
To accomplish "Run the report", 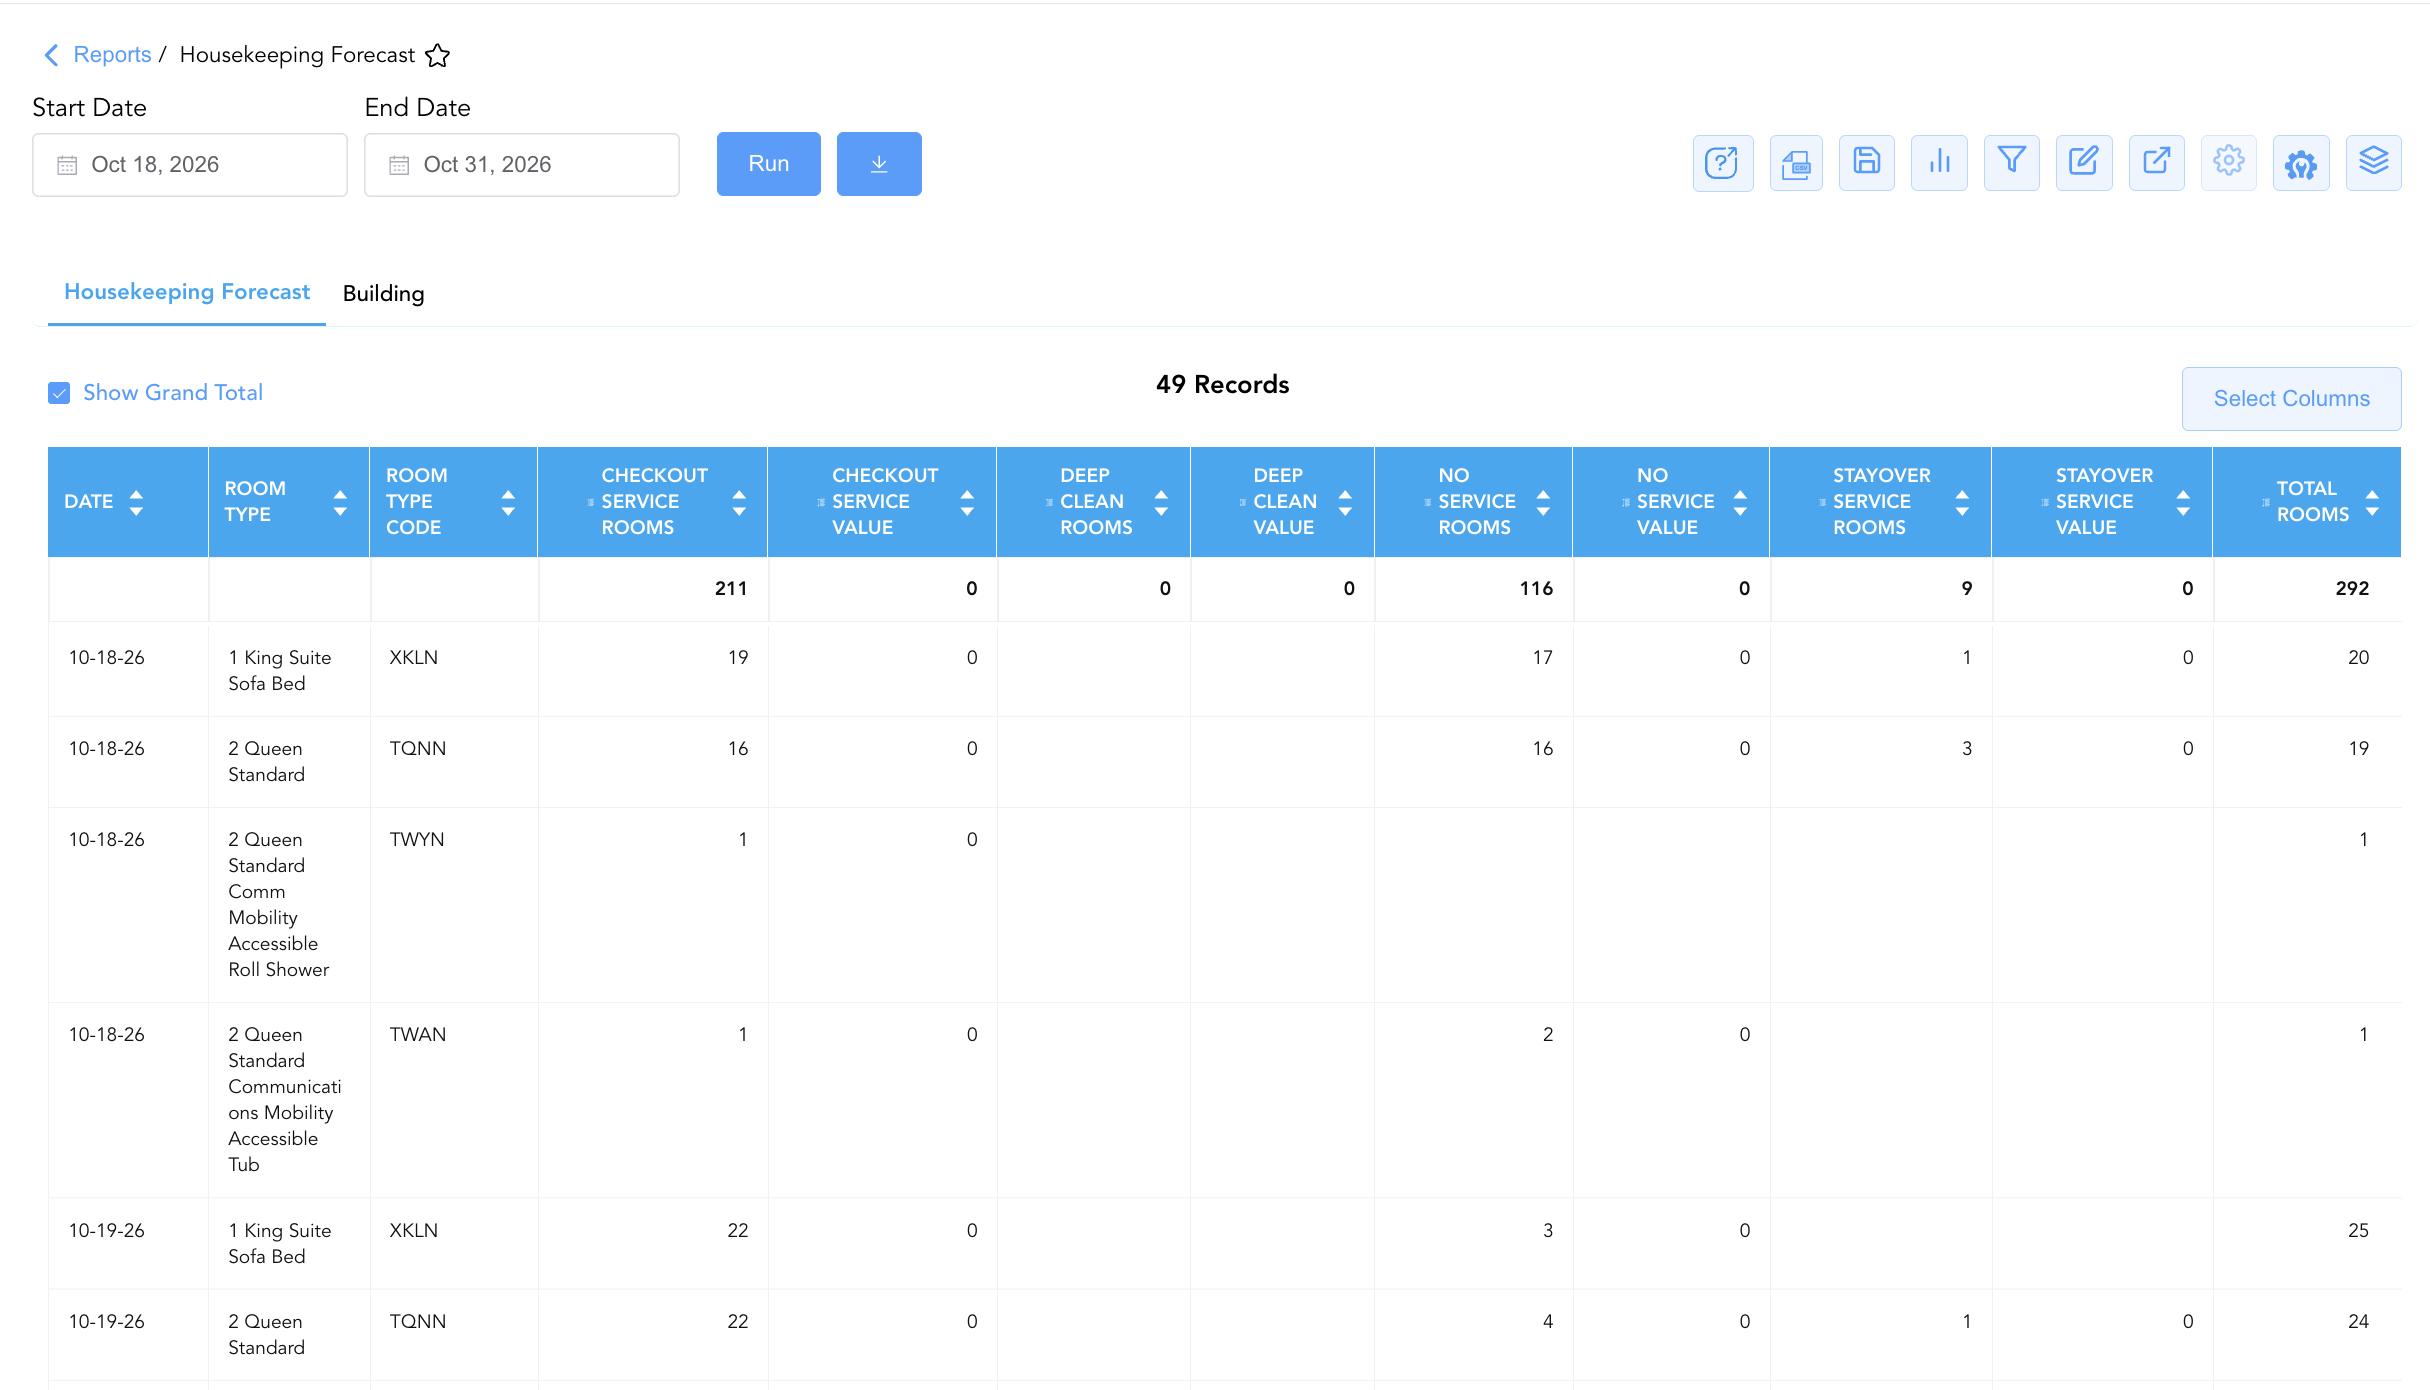I will click(x=769, y=164).
